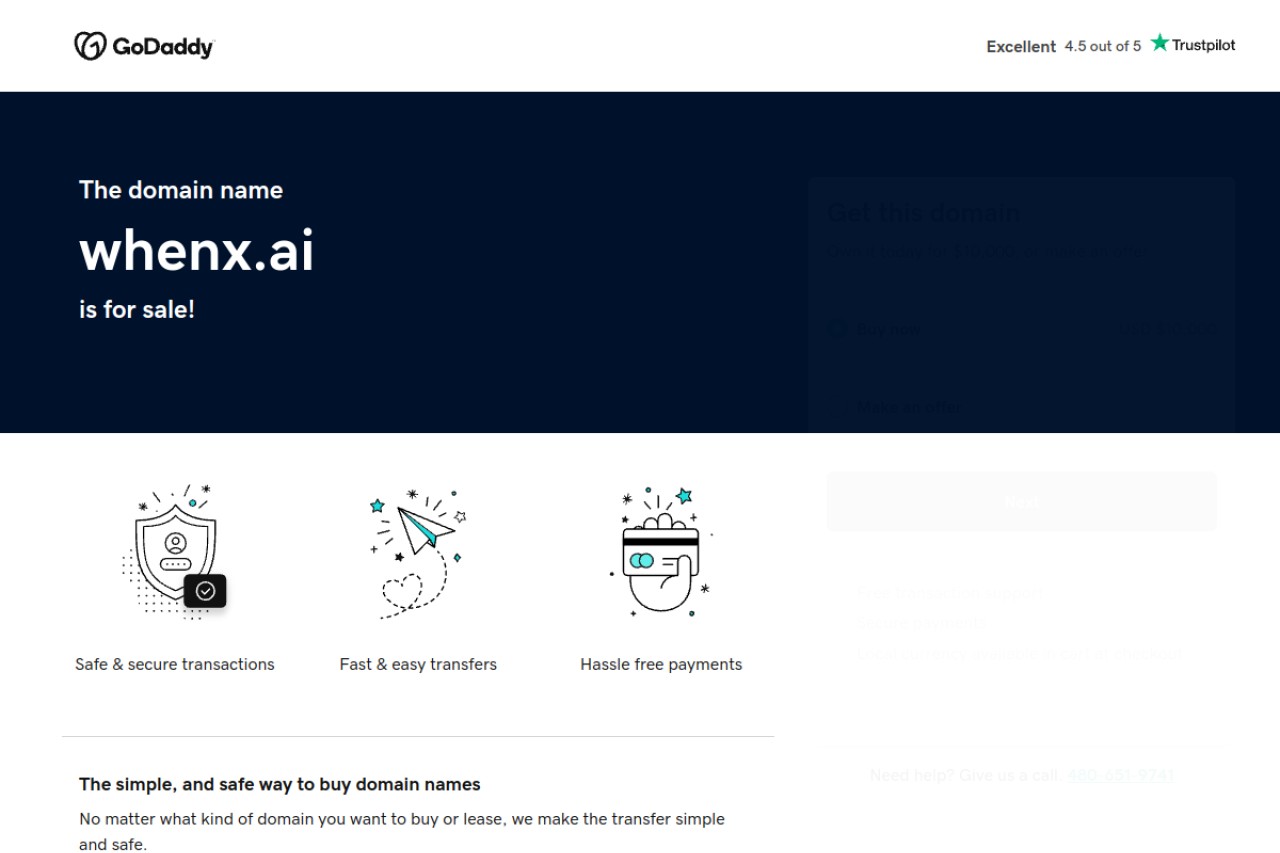Click the credit card payments icon
The height and width of the screenshot is (853, 1280).
pyautogui.click(x=661, y=551)
